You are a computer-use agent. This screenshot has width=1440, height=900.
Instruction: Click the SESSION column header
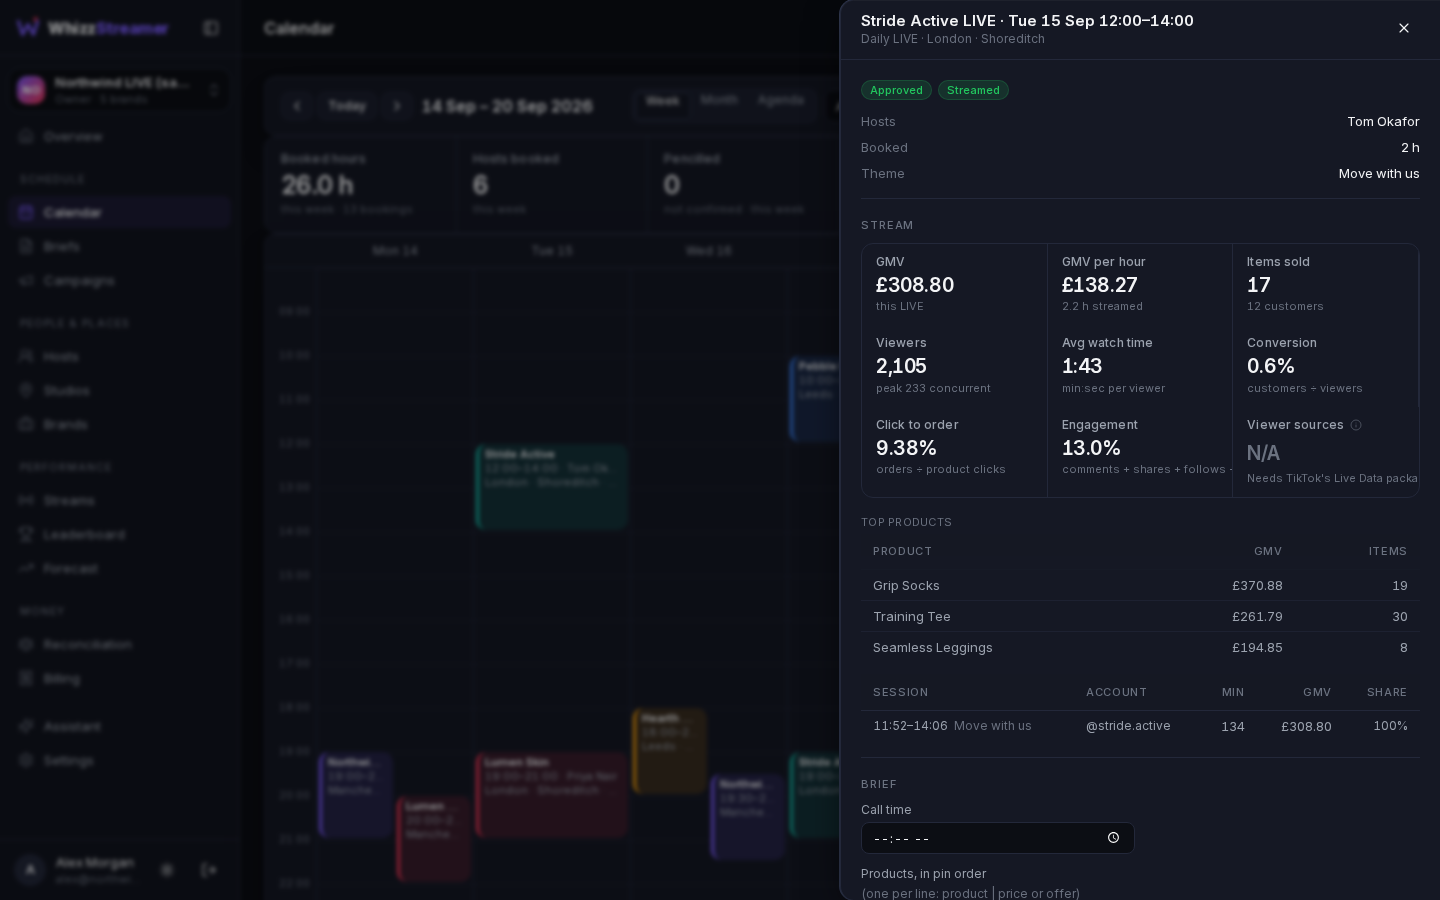[x=900, y=693]
